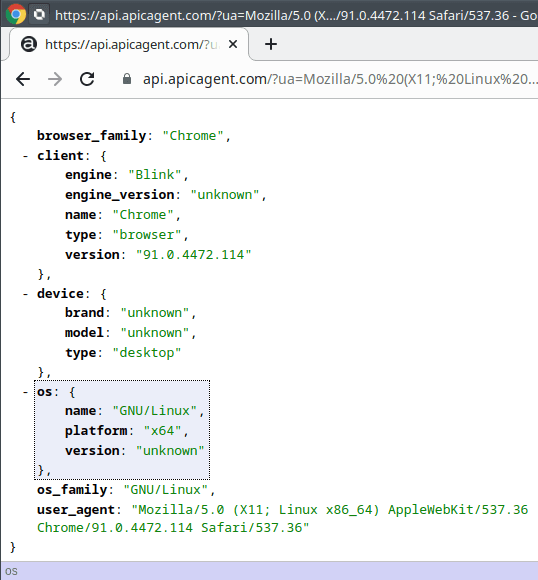Click the "Chrome" browser_family value
The height and width of the screenshot is (580, 538).
pos(192,136)
